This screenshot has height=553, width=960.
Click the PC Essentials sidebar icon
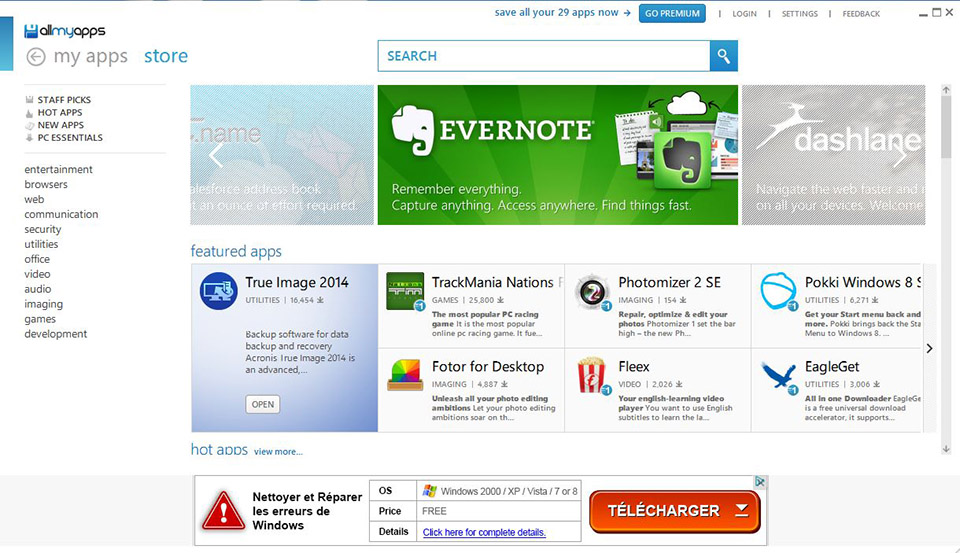pyautogui.click(x=29, y=138)
